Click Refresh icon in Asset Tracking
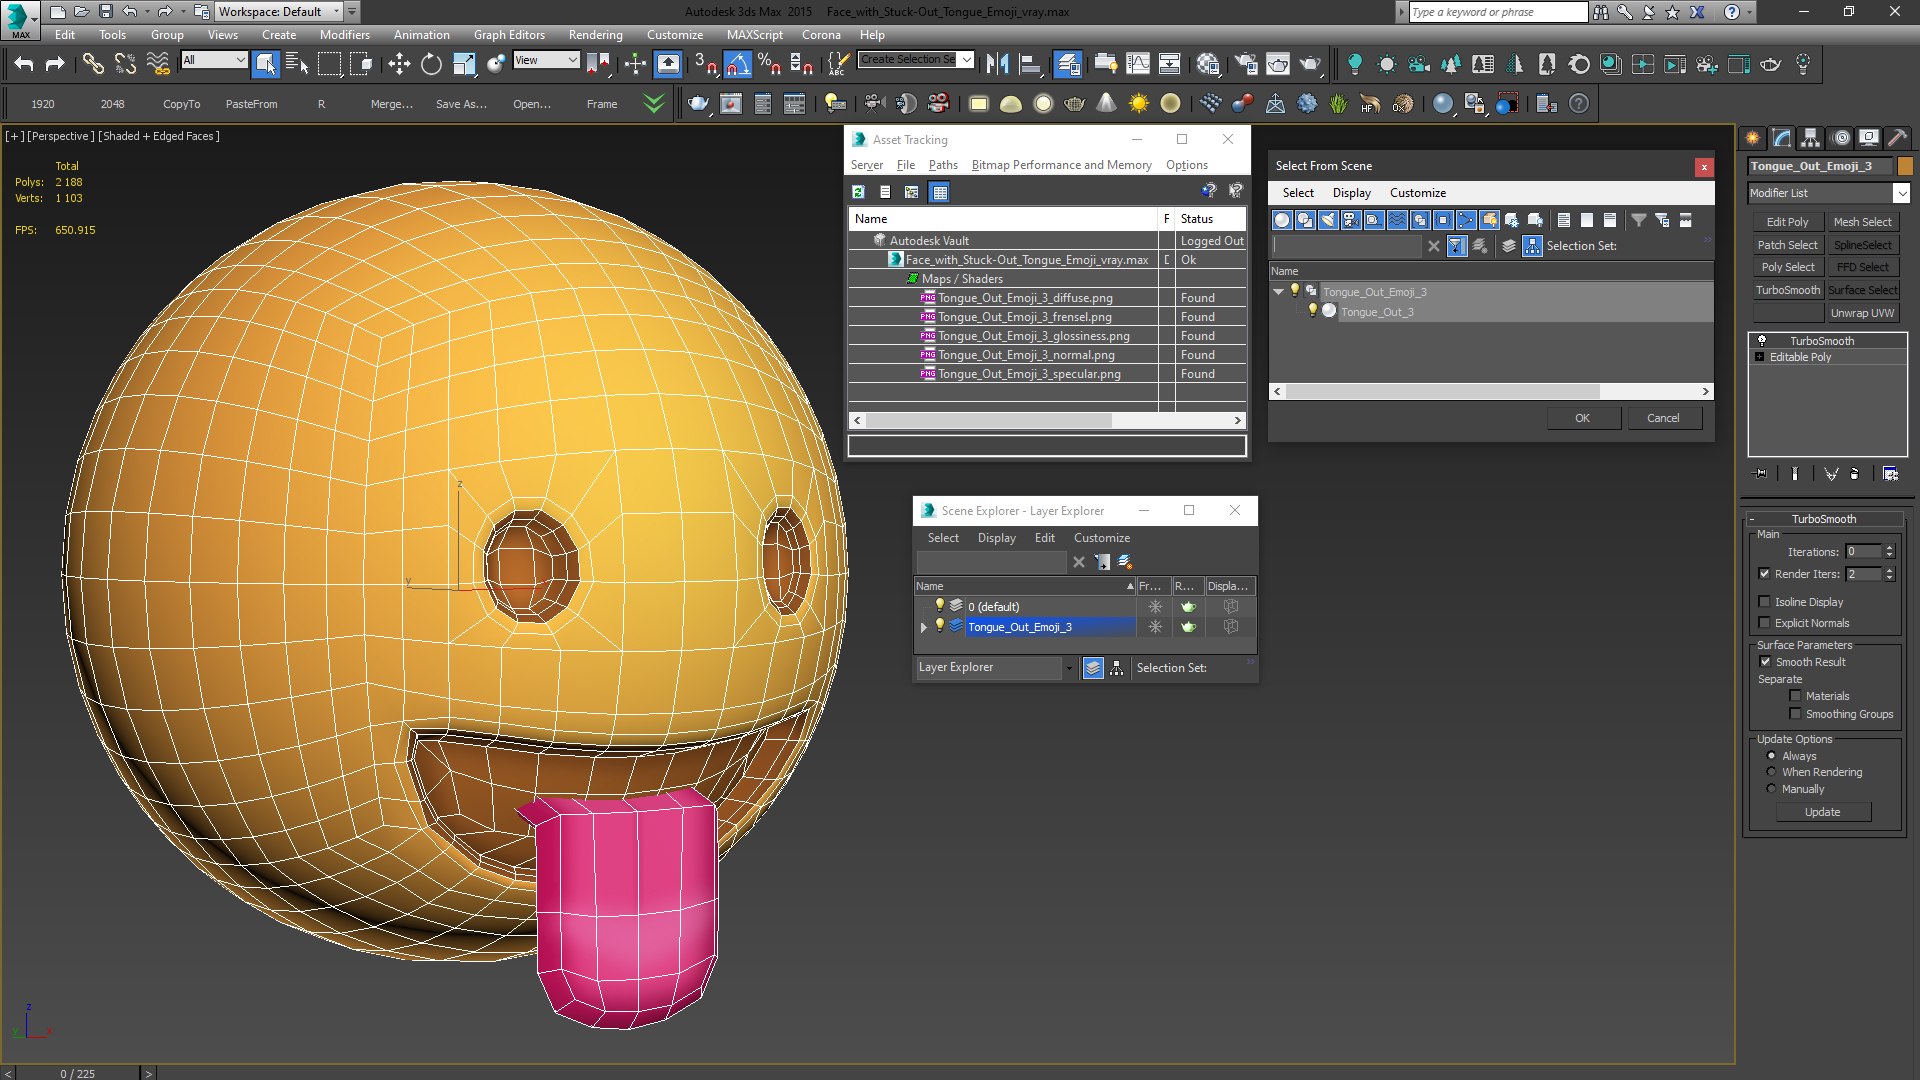Viewport: 1920px width, 1080px height. coord(858,192)
